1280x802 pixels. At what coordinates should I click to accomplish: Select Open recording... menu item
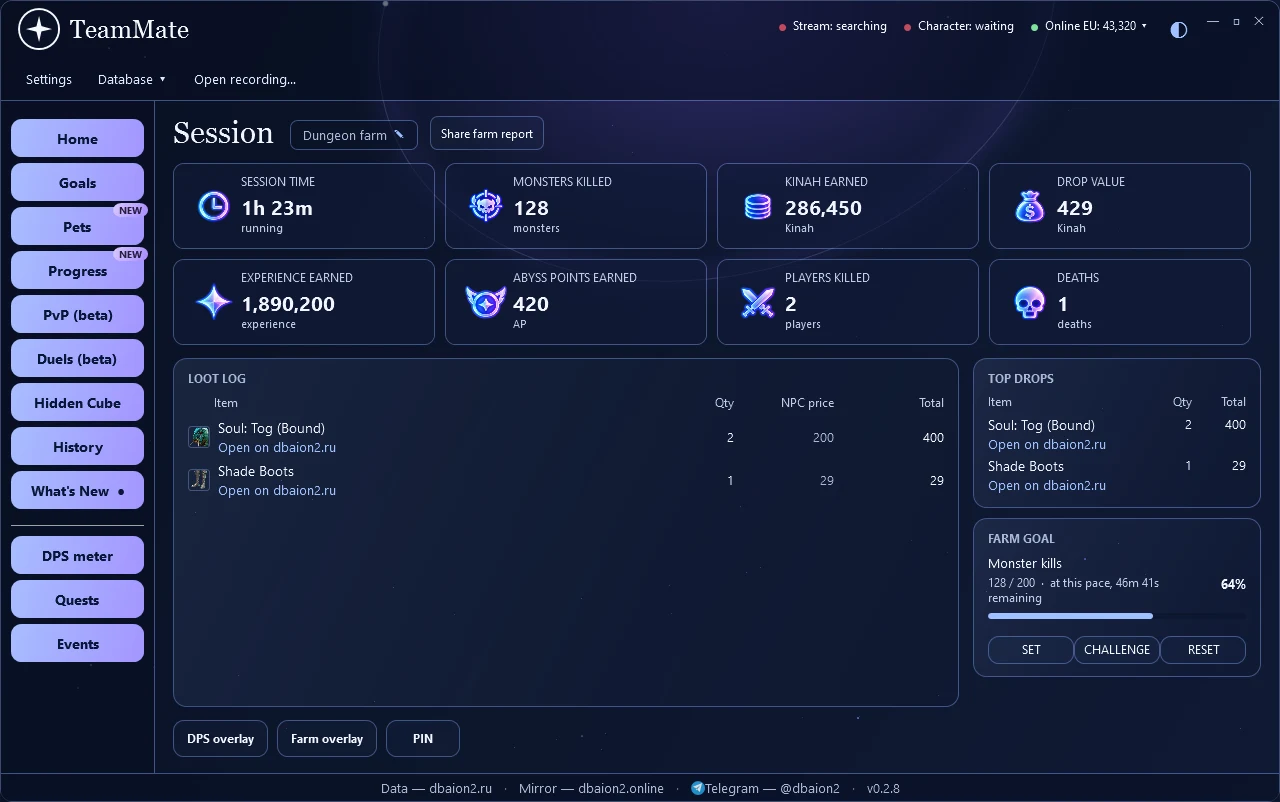[245, 79]
